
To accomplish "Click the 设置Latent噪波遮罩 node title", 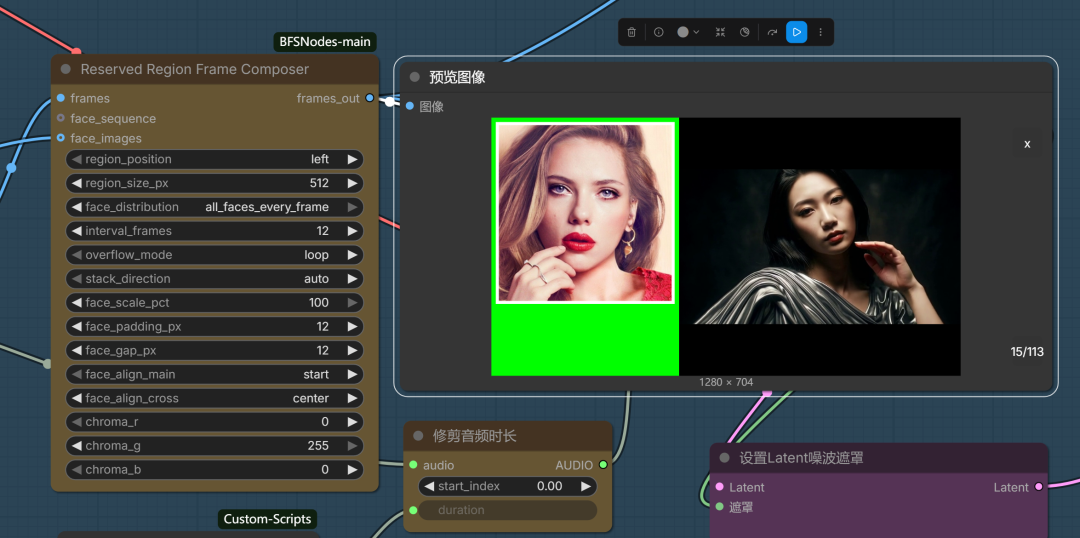I will pyautogui.click(x=802, y=458).
